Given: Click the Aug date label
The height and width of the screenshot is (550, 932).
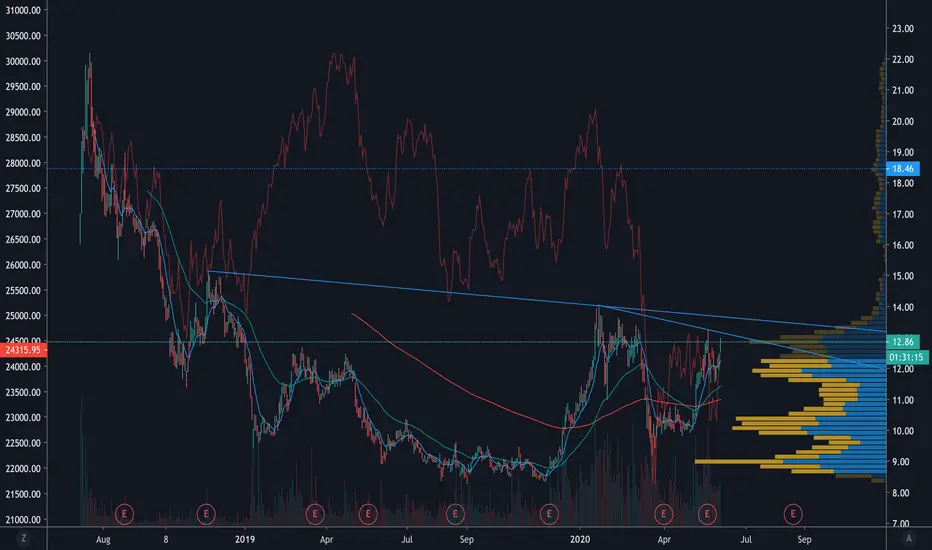Looking at the screenshot, I should click(x=103, y=540).
